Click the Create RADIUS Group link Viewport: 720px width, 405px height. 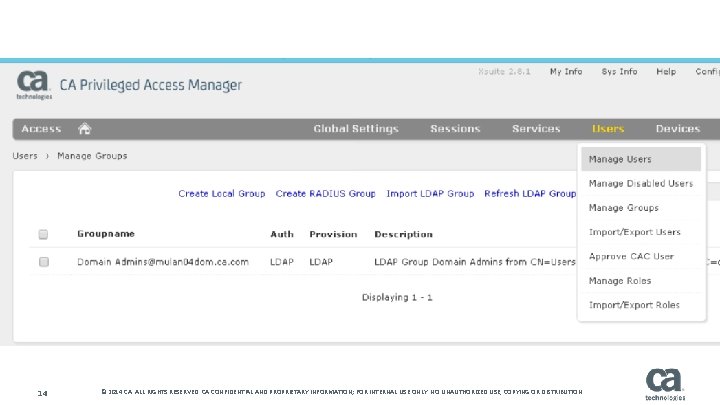(x=326, y=194)
